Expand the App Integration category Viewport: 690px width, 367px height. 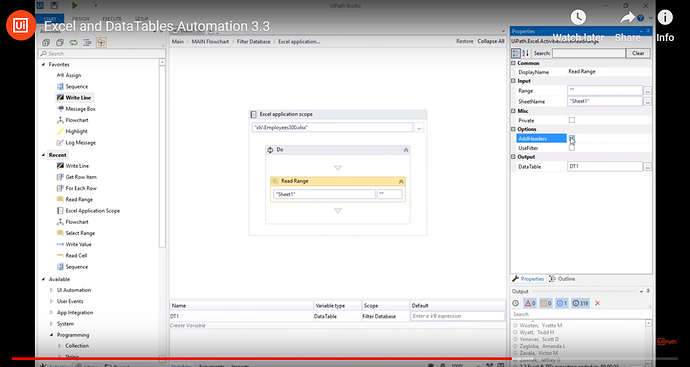[x=52, y=312]
